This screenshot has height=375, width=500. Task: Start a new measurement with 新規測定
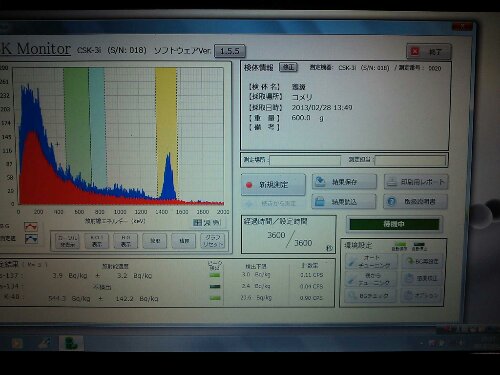point(273,184)
